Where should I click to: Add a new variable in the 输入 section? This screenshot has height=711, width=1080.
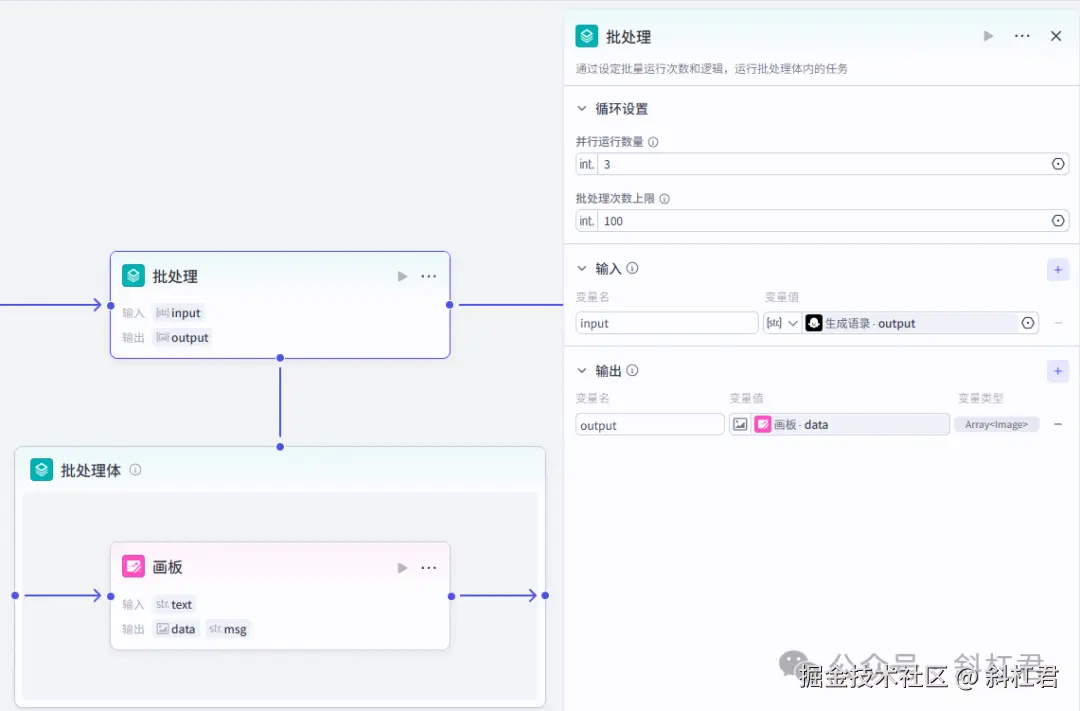pyautogui.click(x=1058, y=269)
